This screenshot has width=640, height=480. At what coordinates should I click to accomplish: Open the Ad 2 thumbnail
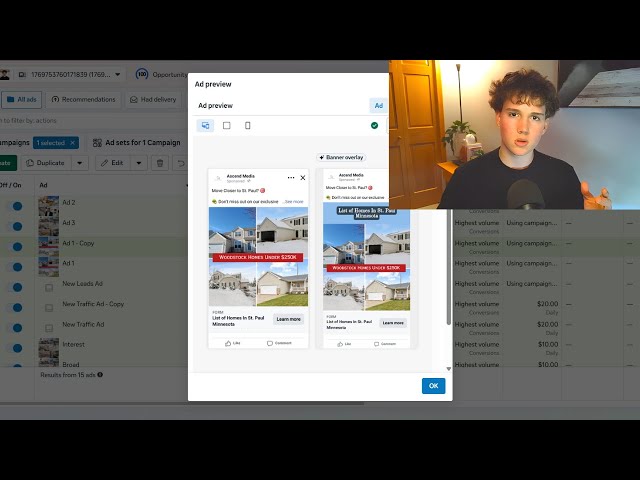tap(49, 206)
